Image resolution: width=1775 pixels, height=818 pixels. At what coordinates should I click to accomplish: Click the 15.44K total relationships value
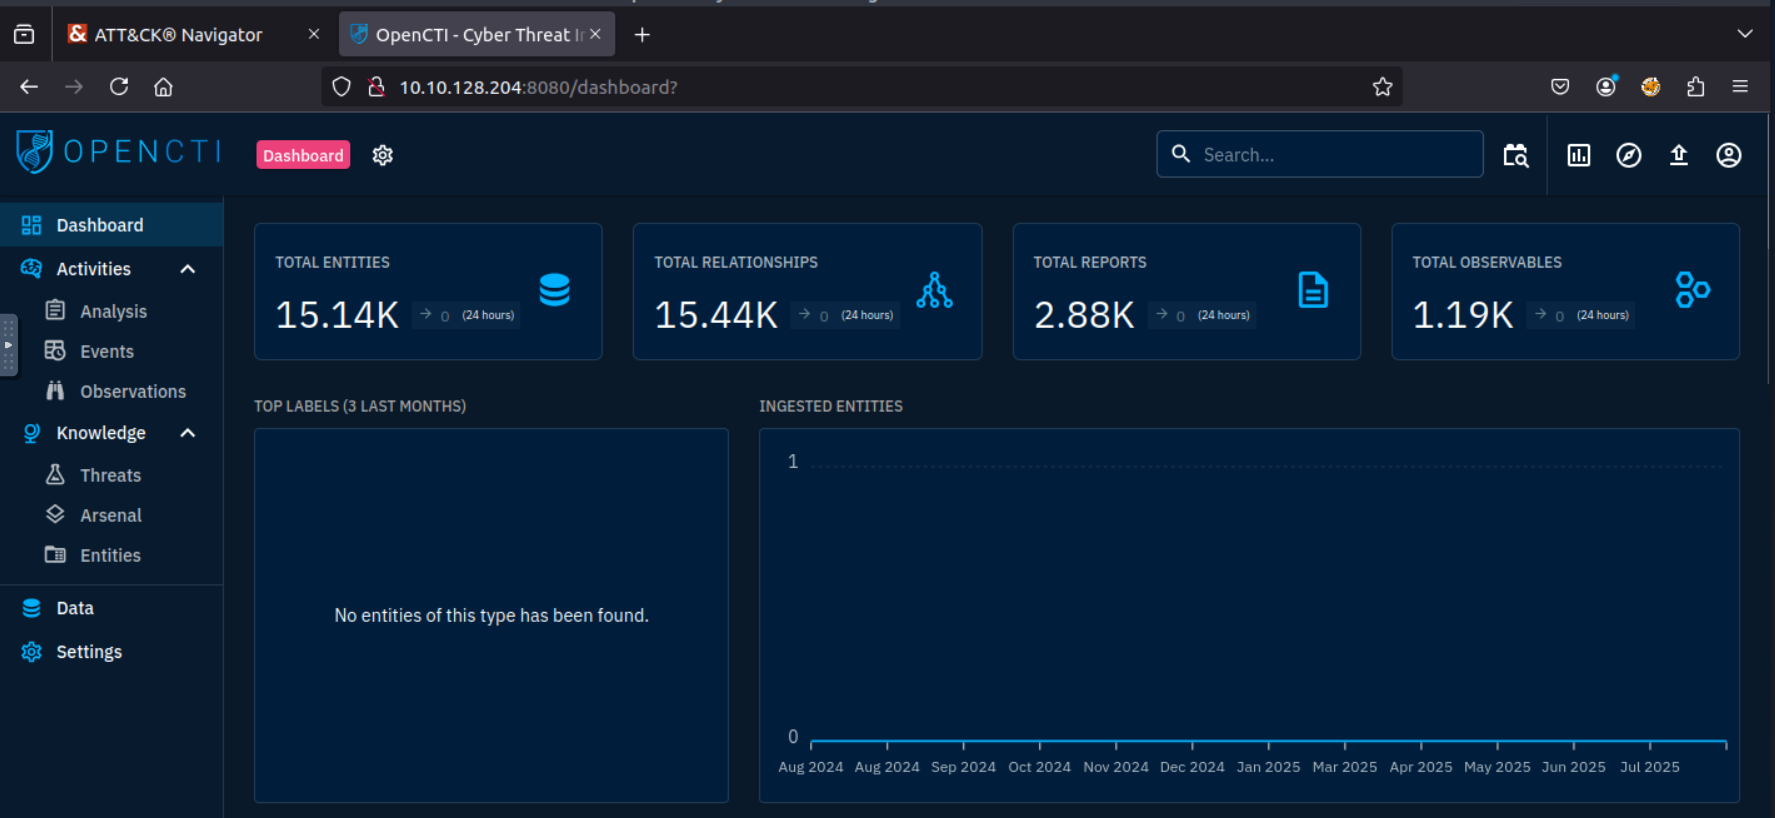coord(716,315)
